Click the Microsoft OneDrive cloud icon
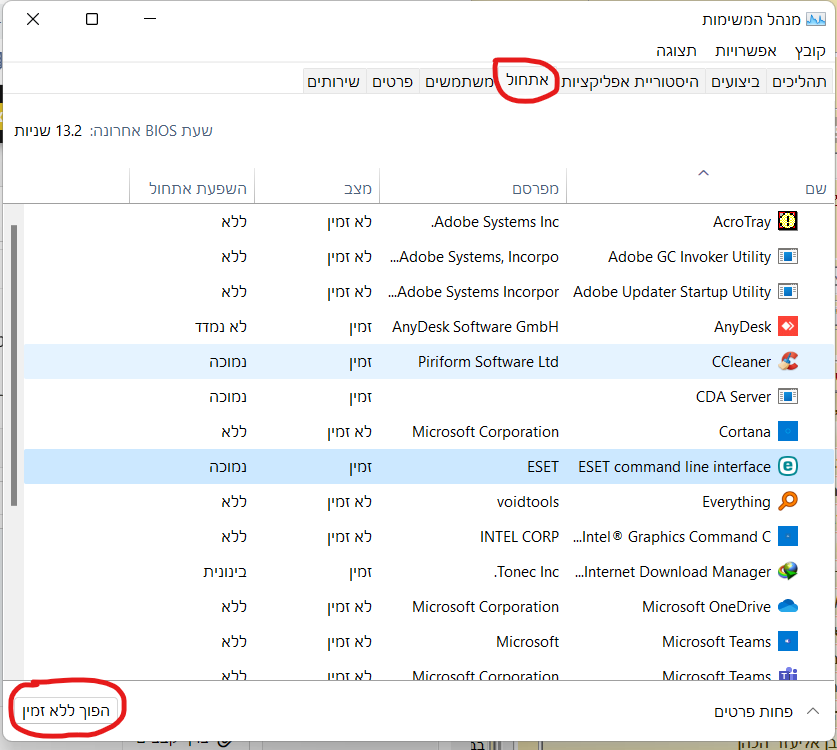837x750 pixels. 787,606
